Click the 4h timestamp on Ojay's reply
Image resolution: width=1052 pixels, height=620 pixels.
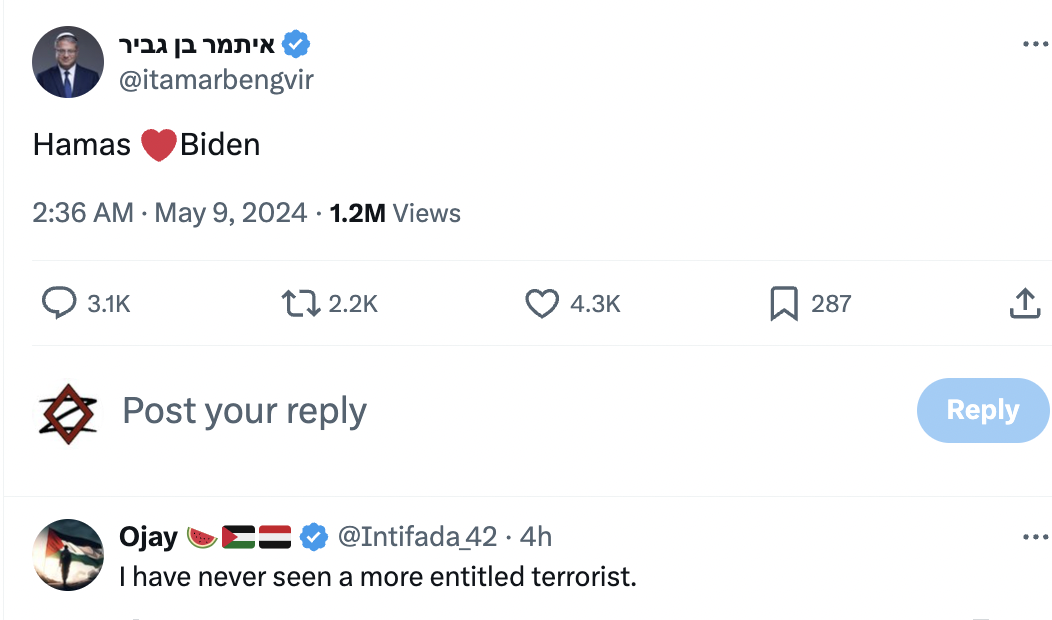click(x=536, y=537)
